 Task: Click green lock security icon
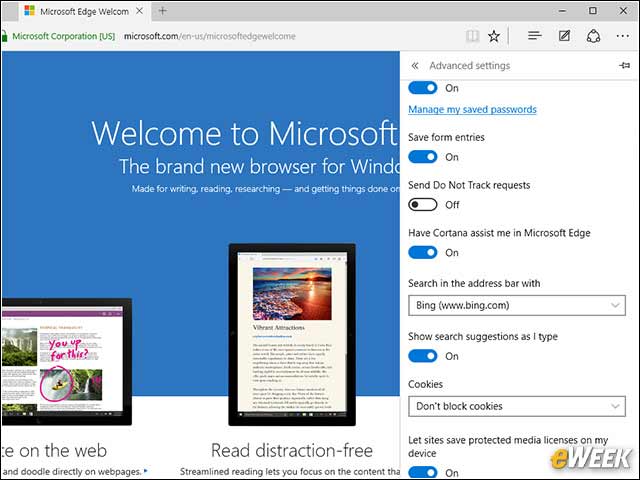click(x=4, y=36)
